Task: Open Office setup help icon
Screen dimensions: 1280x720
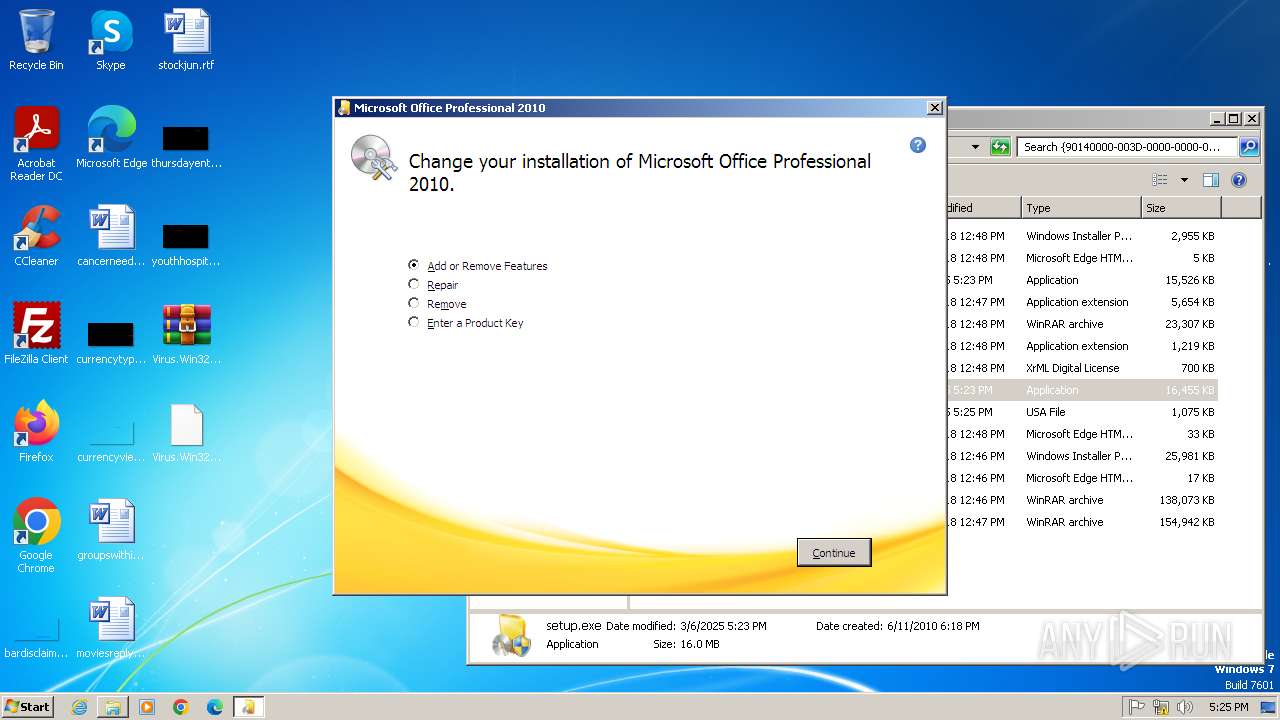Action: (918, 145)
